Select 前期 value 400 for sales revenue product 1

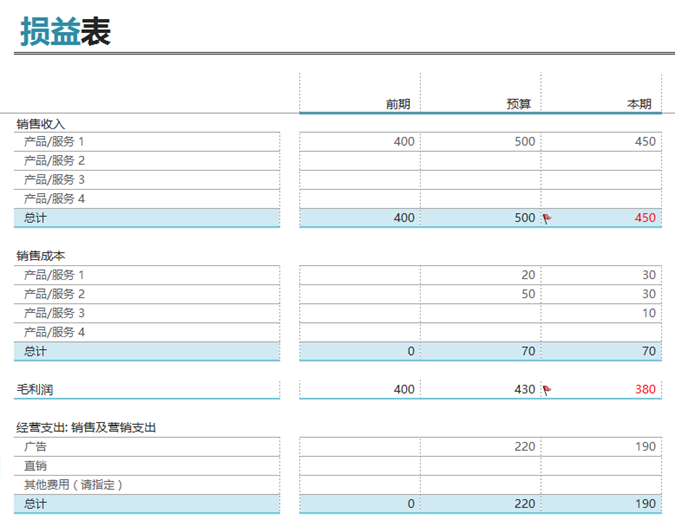pos(404,142)
